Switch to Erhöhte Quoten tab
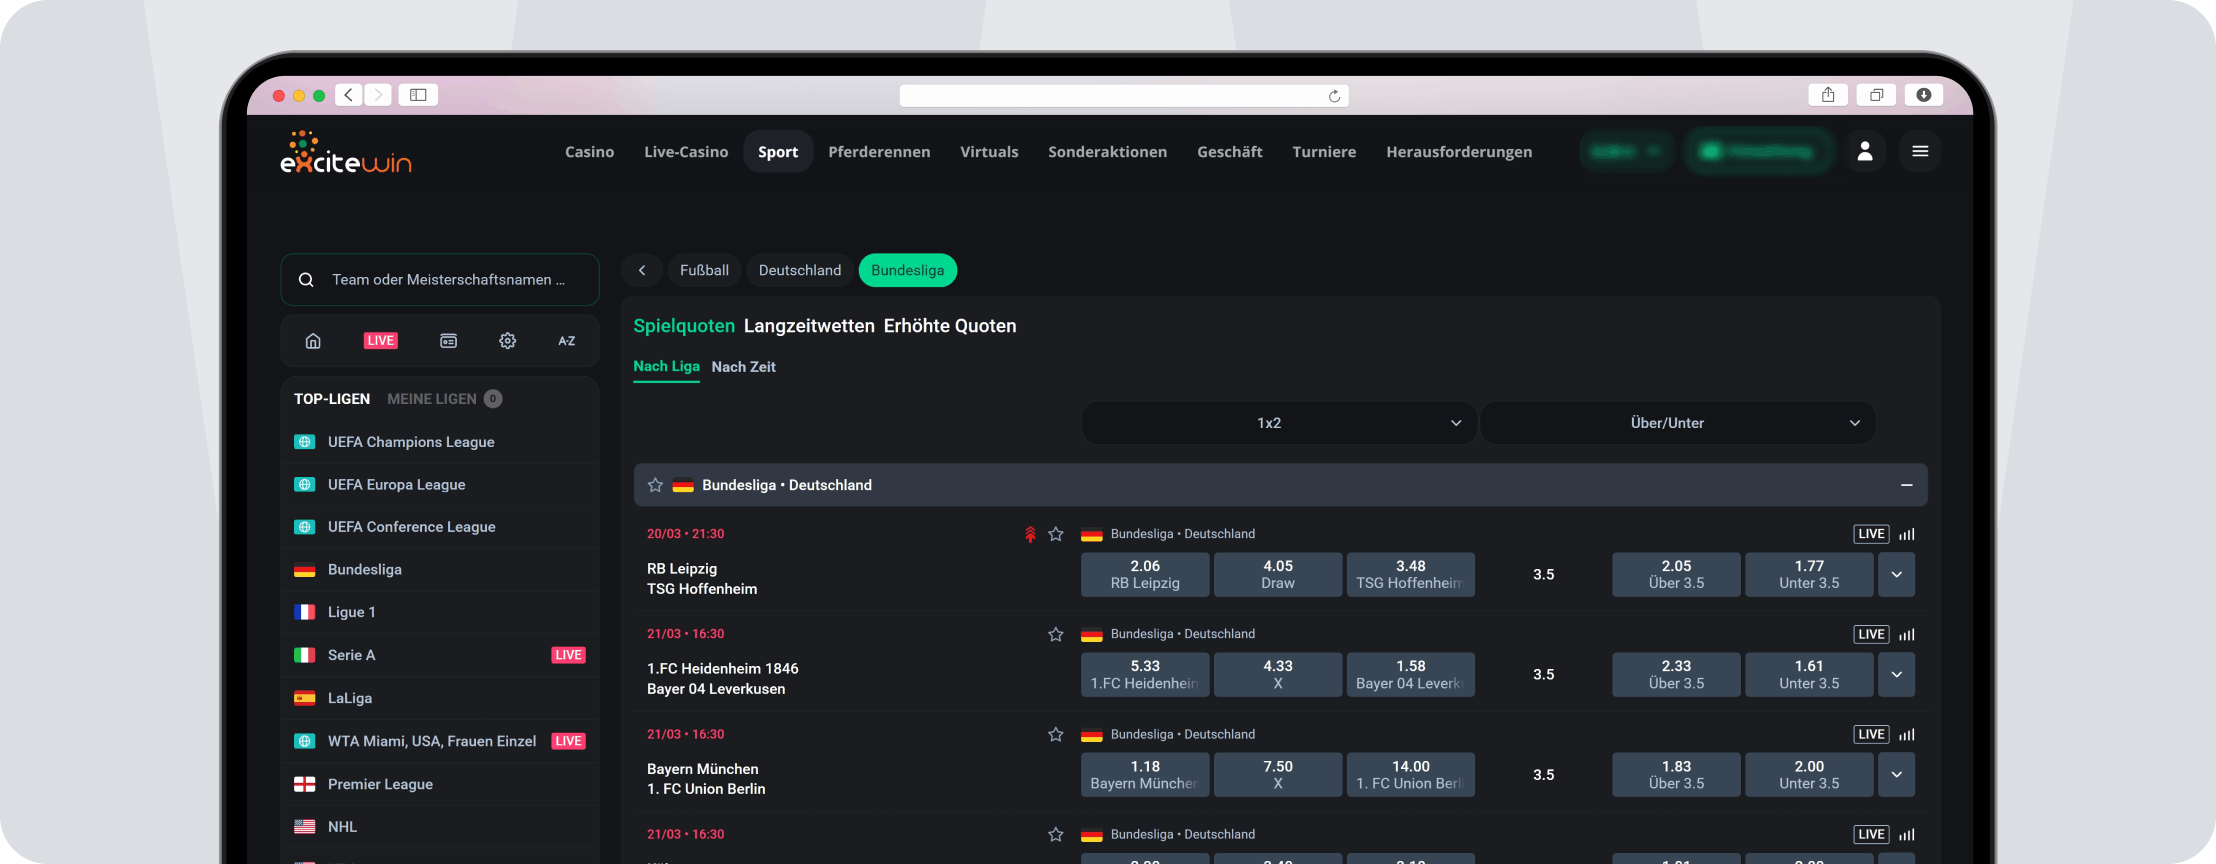 click(950, 326)
